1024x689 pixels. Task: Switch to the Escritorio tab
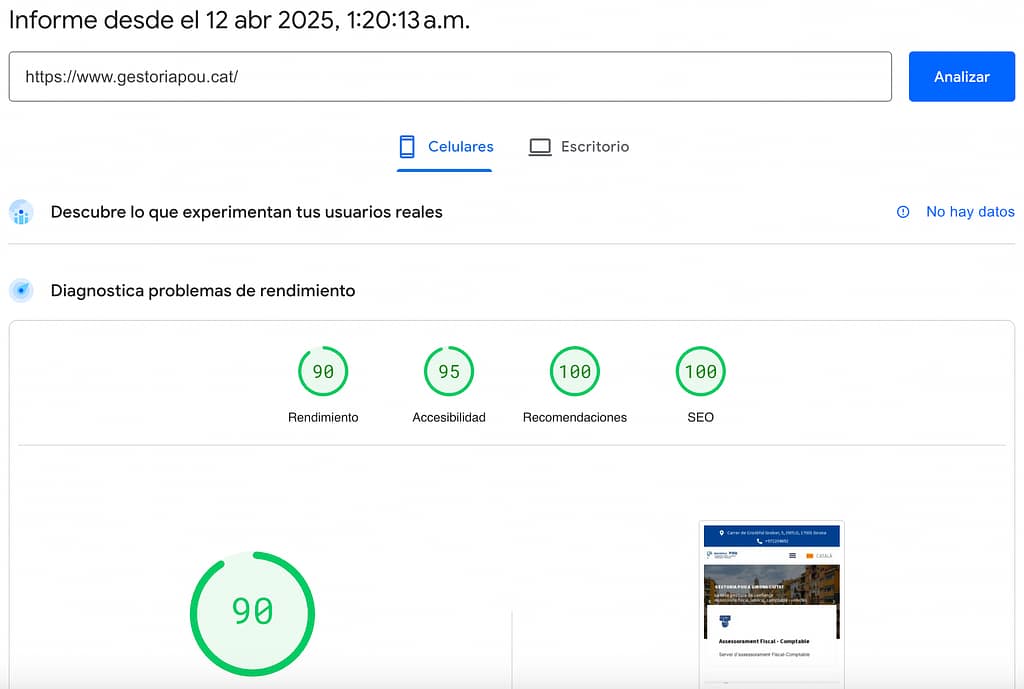[x=579, y=147]
